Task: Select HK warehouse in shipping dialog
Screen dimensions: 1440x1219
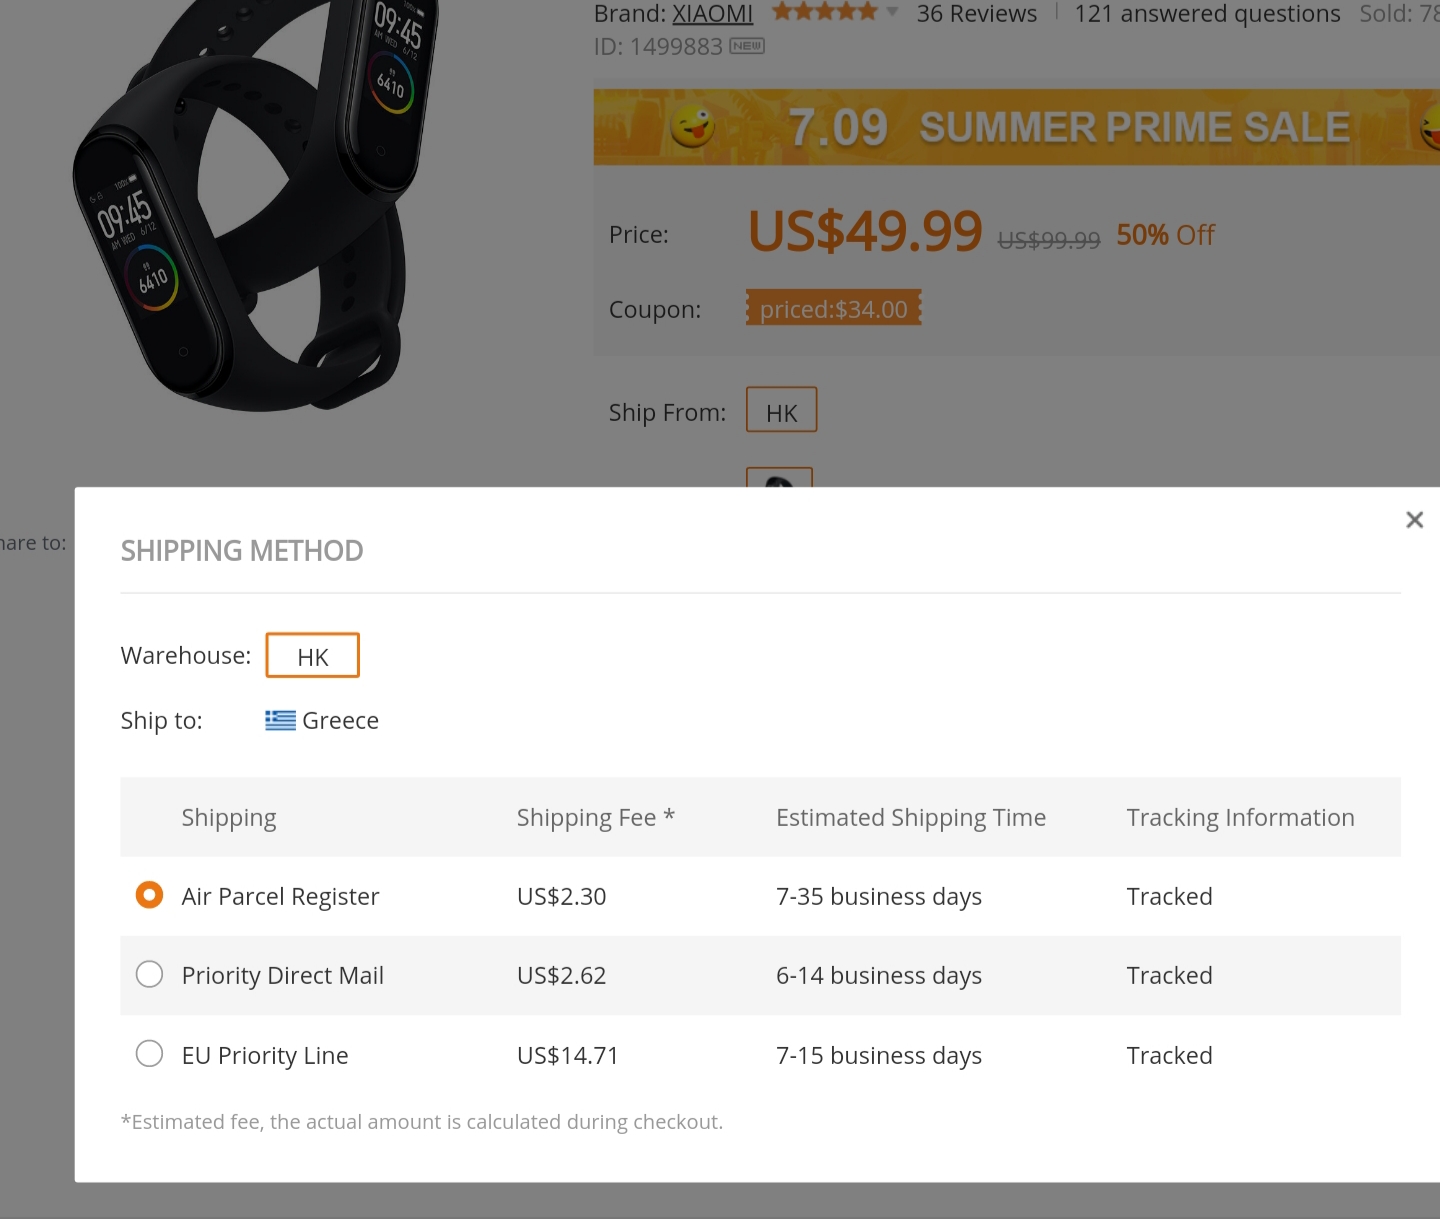Action: point(312,656)
